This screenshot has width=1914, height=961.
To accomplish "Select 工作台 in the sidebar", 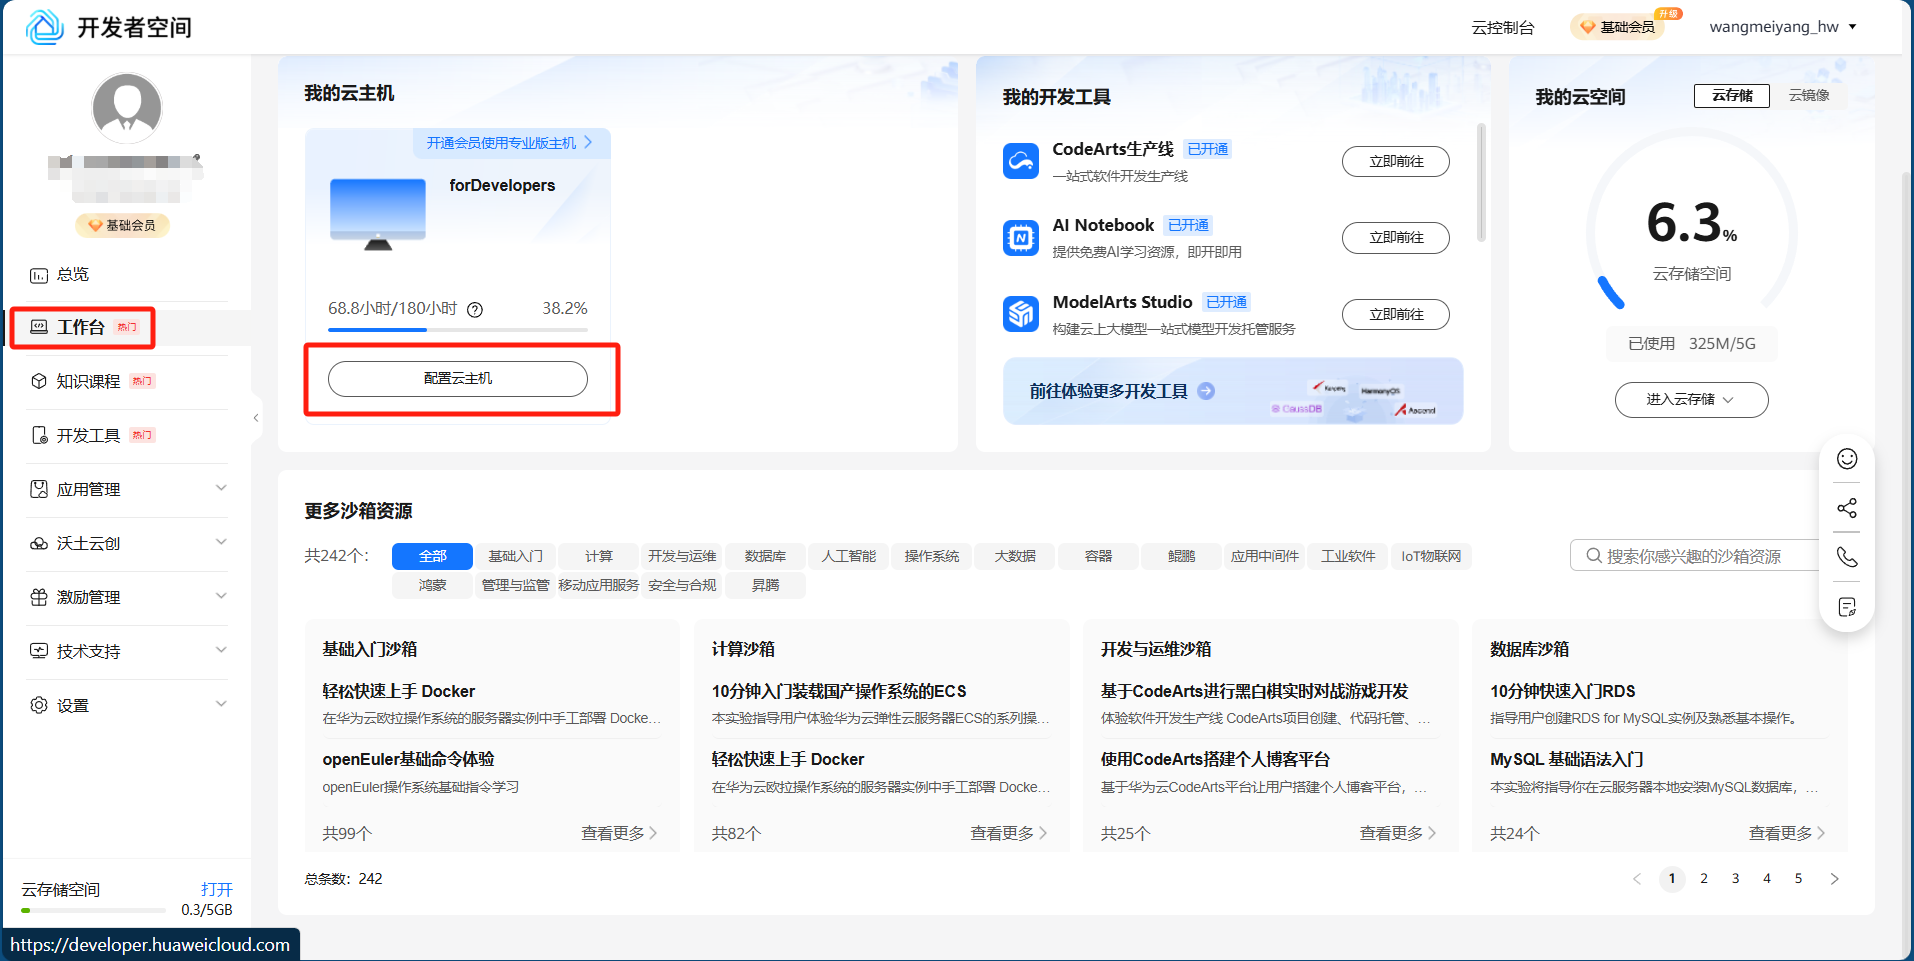I will pos(83,327).
